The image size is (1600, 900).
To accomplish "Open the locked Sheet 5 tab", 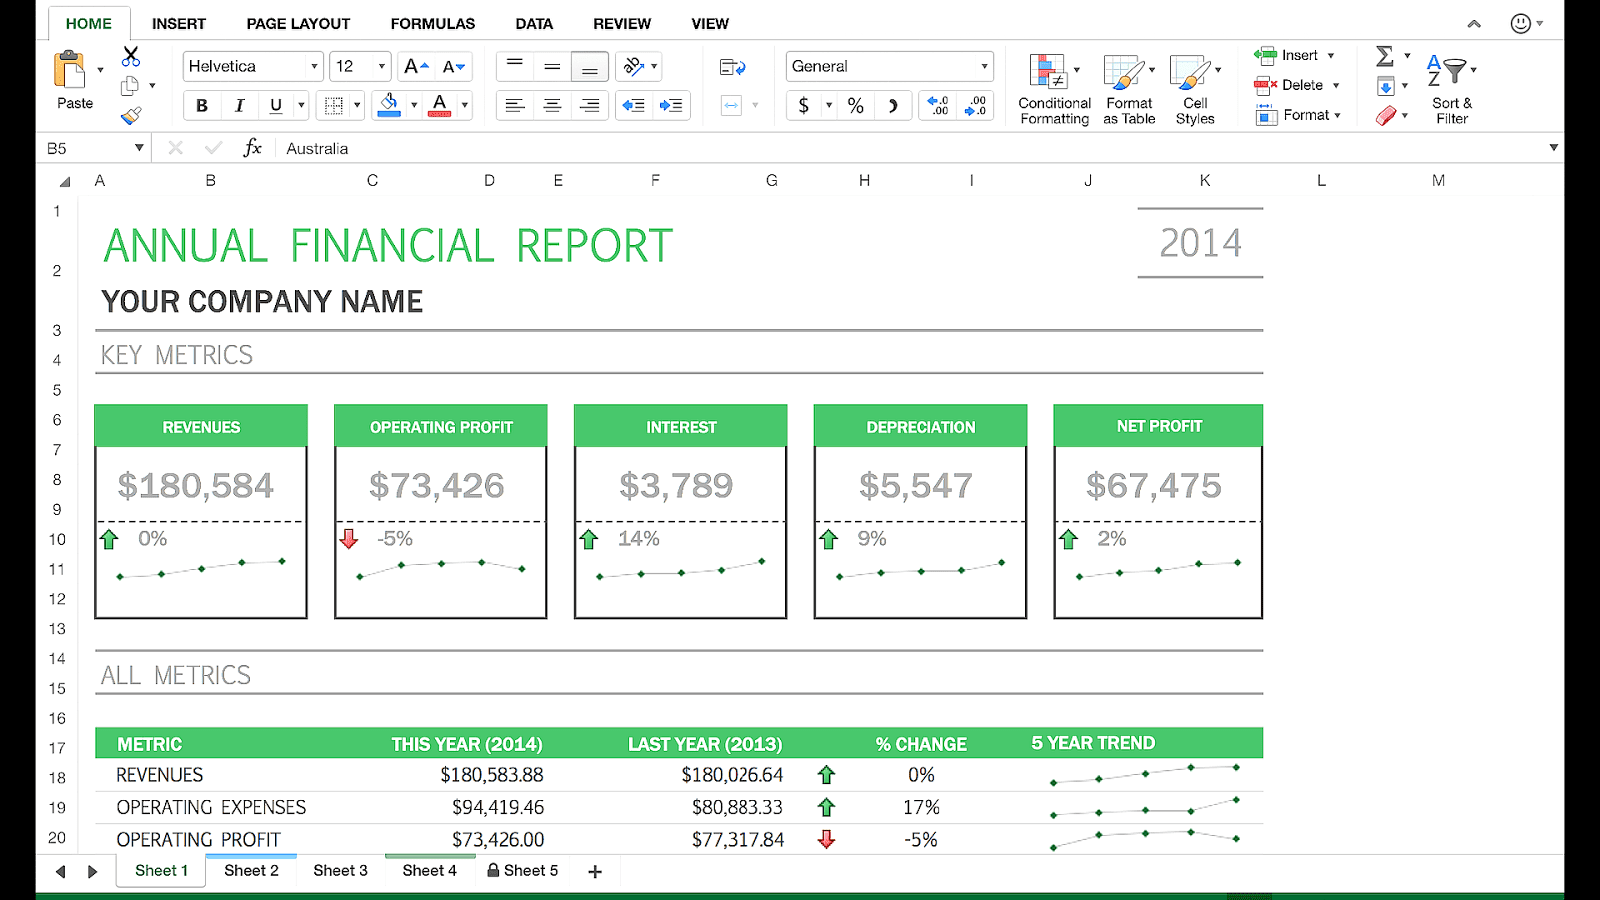I will (x=522, y=871).
